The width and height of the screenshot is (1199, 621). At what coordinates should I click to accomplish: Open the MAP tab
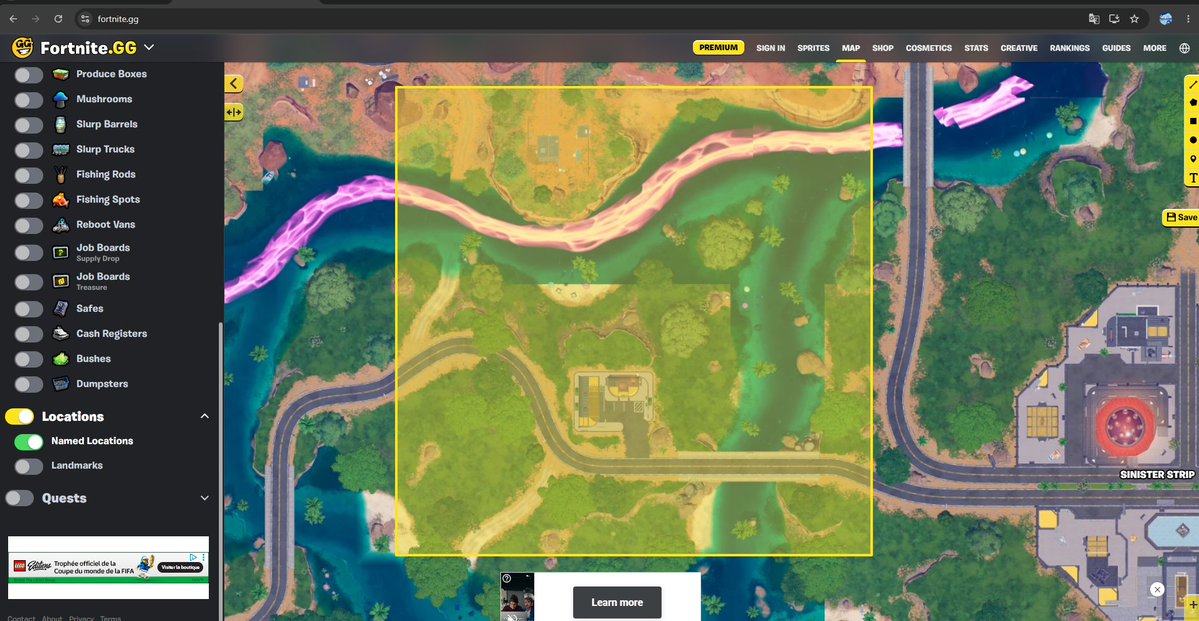point(850,47)
